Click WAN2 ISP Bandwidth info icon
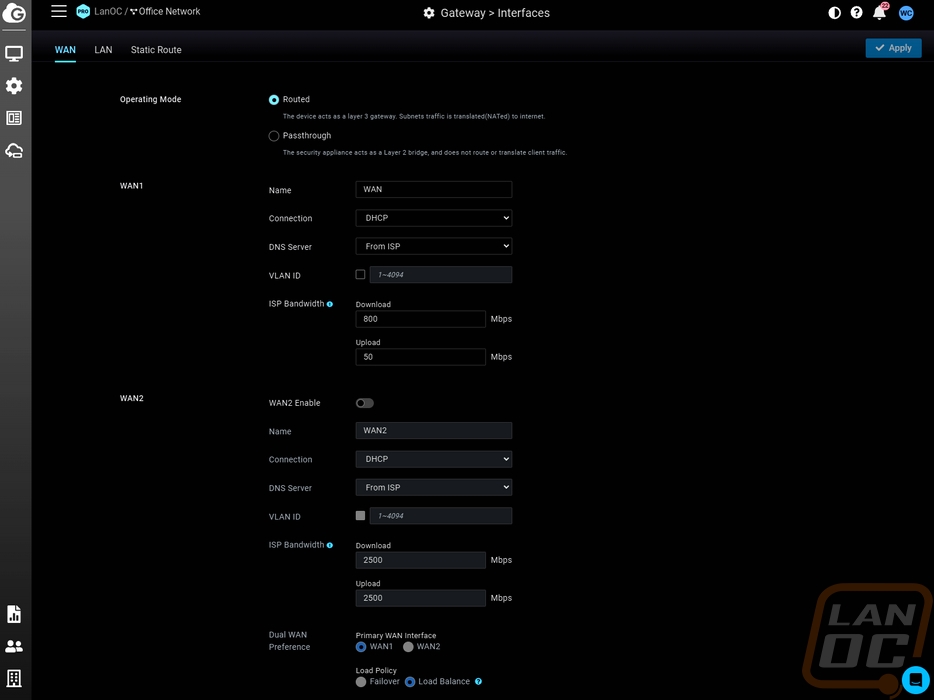This screenshot has height=700, width=934. 330,545
